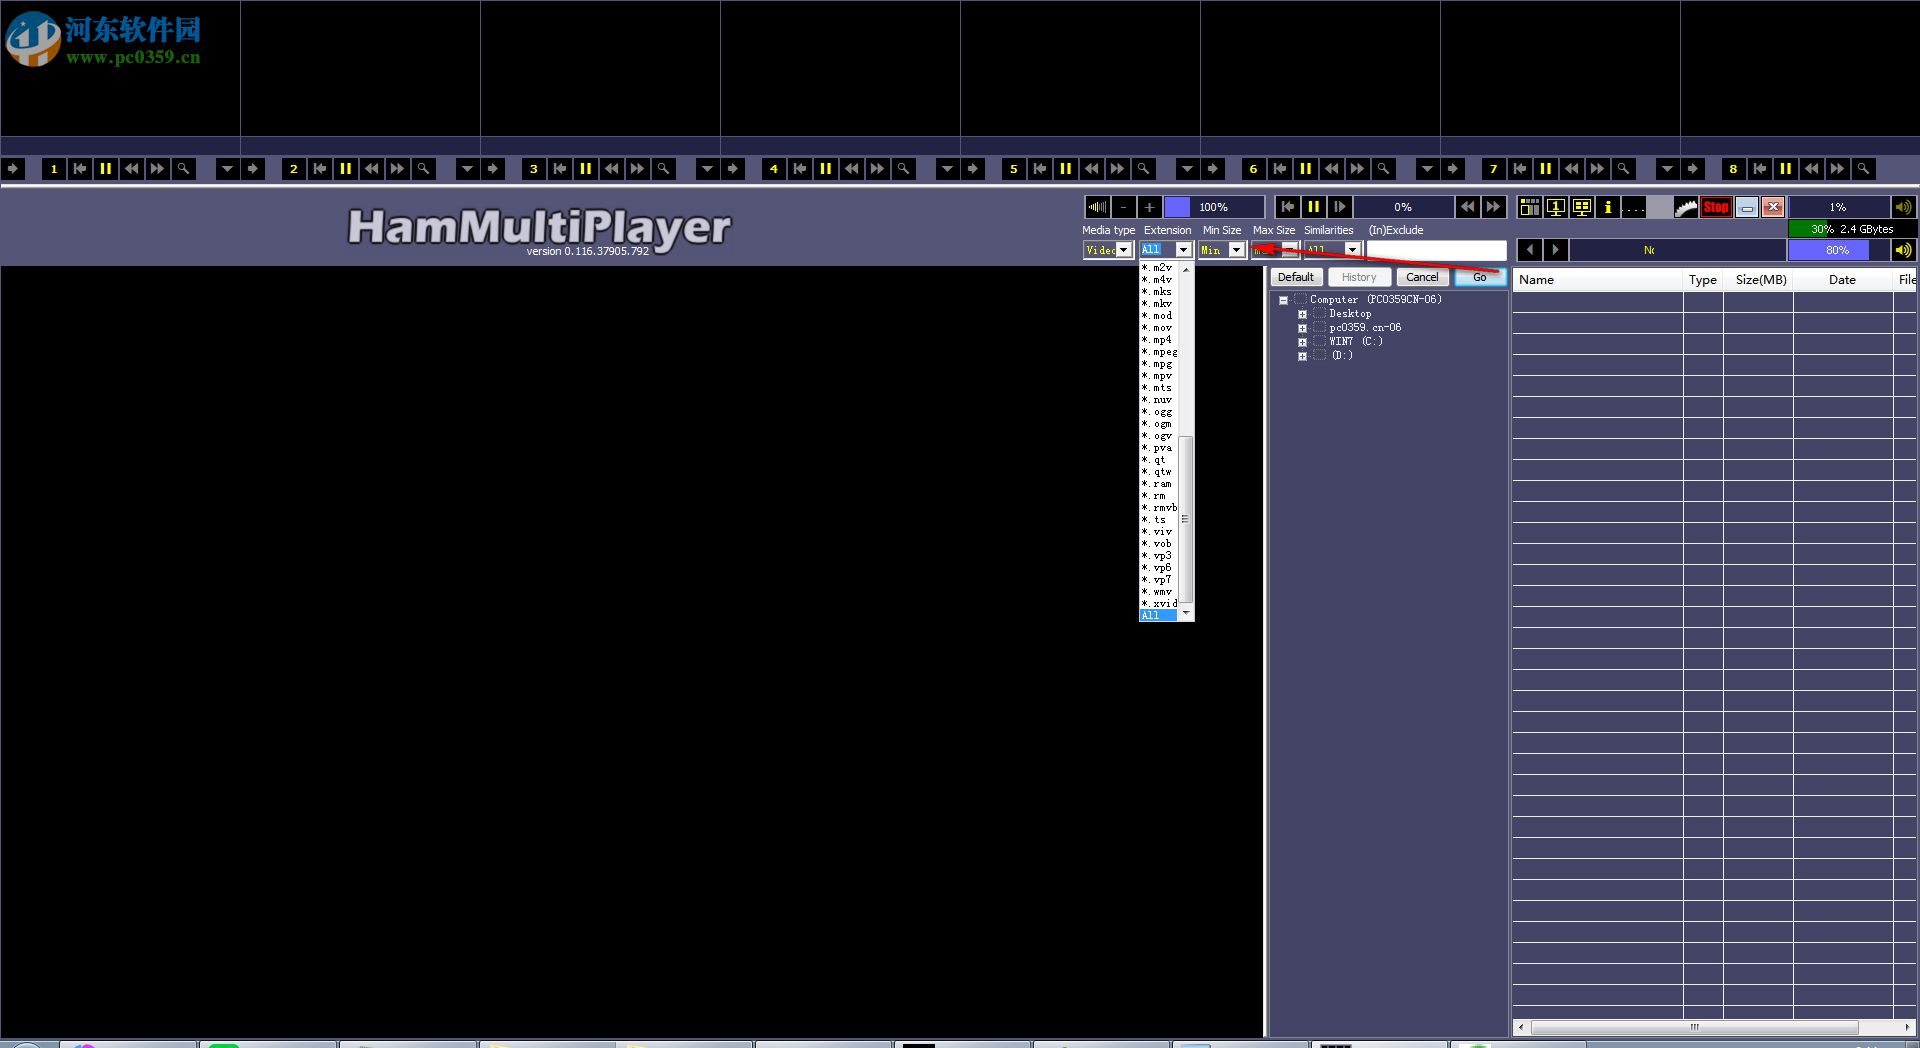The image size is (1920, 1048).
Task: Click the master fast forward button
Action: tap(1493, 207)
